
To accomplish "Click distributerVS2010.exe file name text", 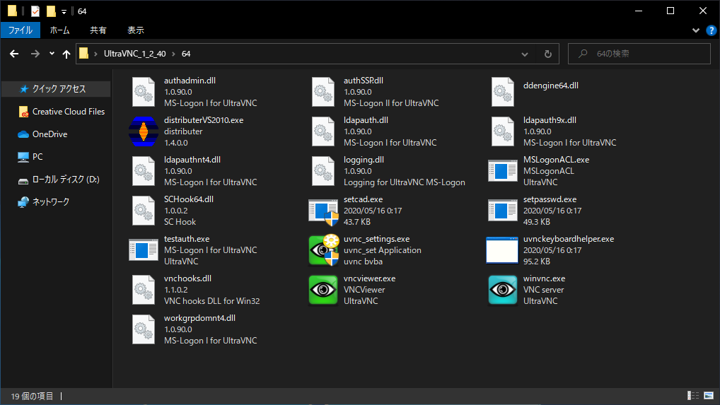I will 203,120.
